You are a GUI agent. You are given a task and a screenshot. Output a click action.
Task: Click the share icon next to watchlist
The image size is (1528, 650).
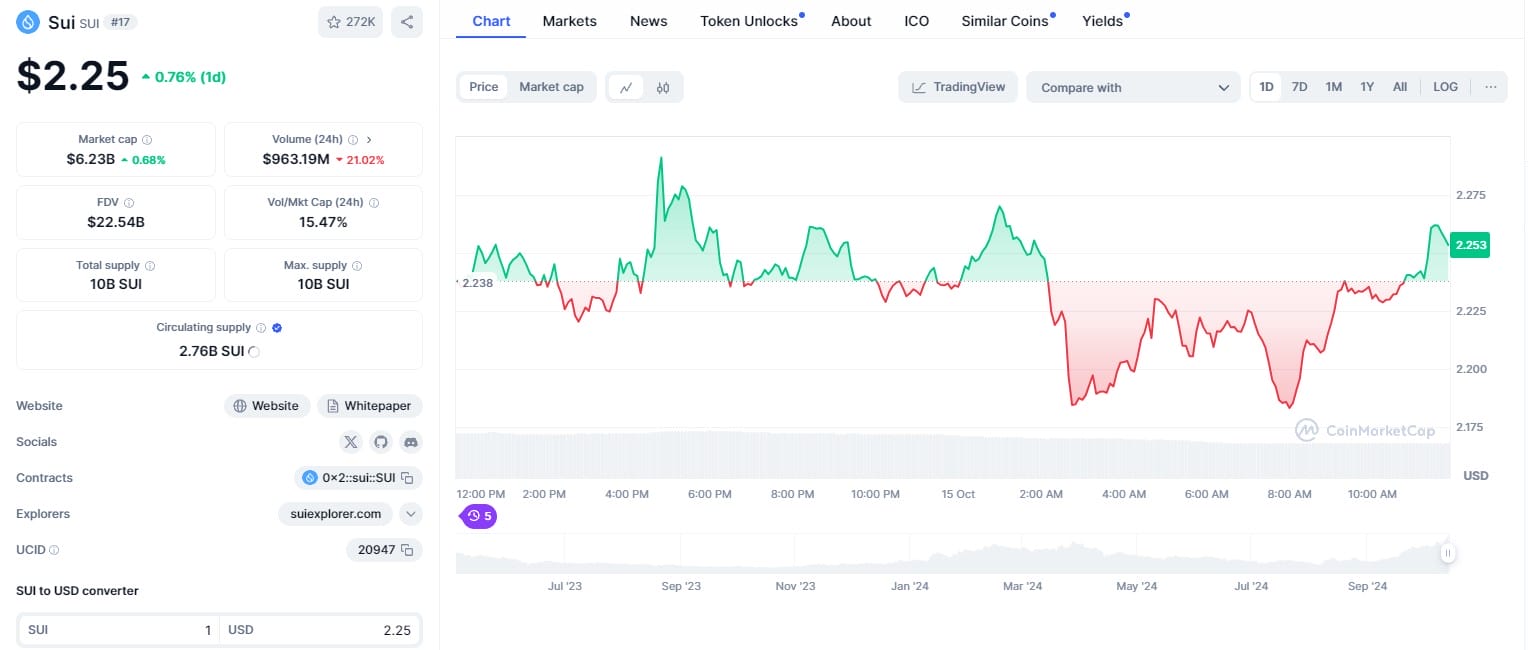[407, 22]
